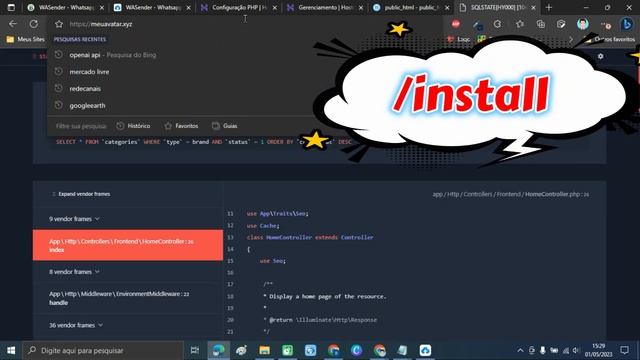Expand the 9 vendor frames group
This screenshot has width=640, height=360.
pyautogui.click(x=74, y=219)
